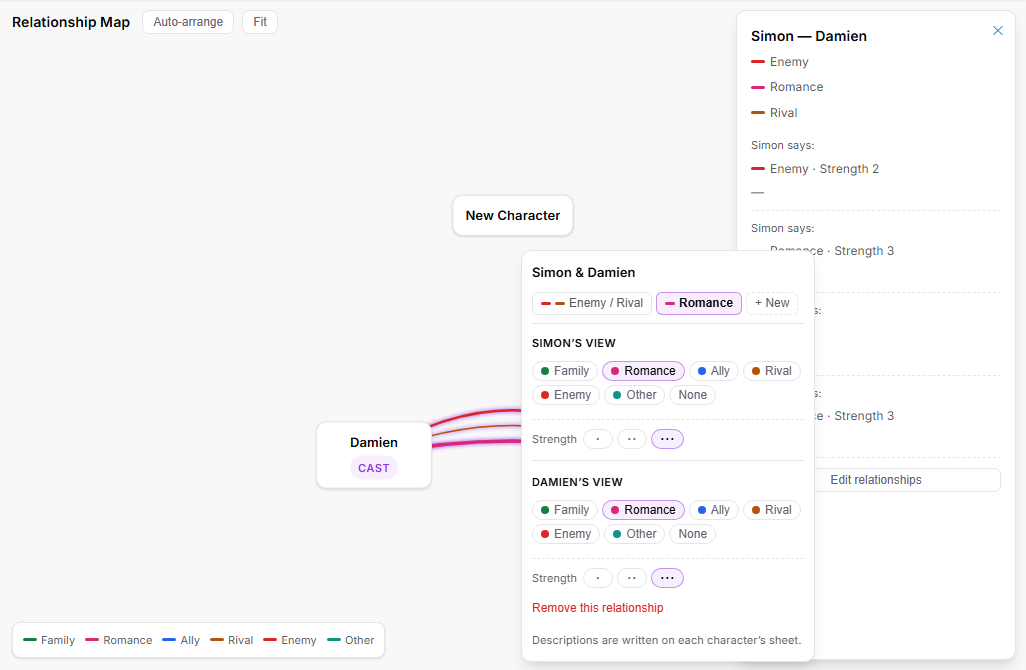Switch to the Enemy / Rival tab

pos(592,303)
